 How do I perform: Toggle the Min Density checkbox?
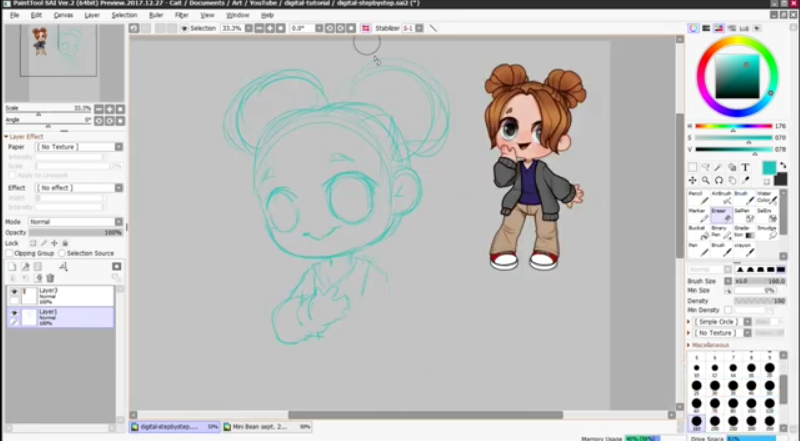coord(728,310)
